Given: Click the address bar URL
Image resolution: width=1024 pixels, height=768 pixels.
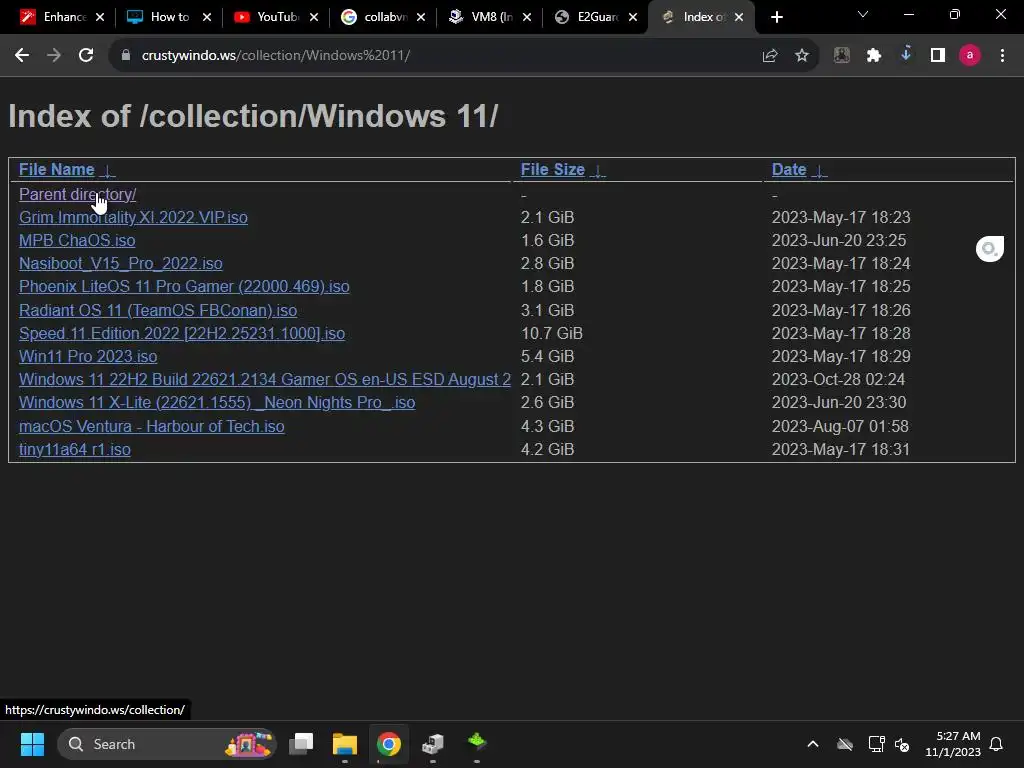Looking at the screenshot, I should click(276, 56).
